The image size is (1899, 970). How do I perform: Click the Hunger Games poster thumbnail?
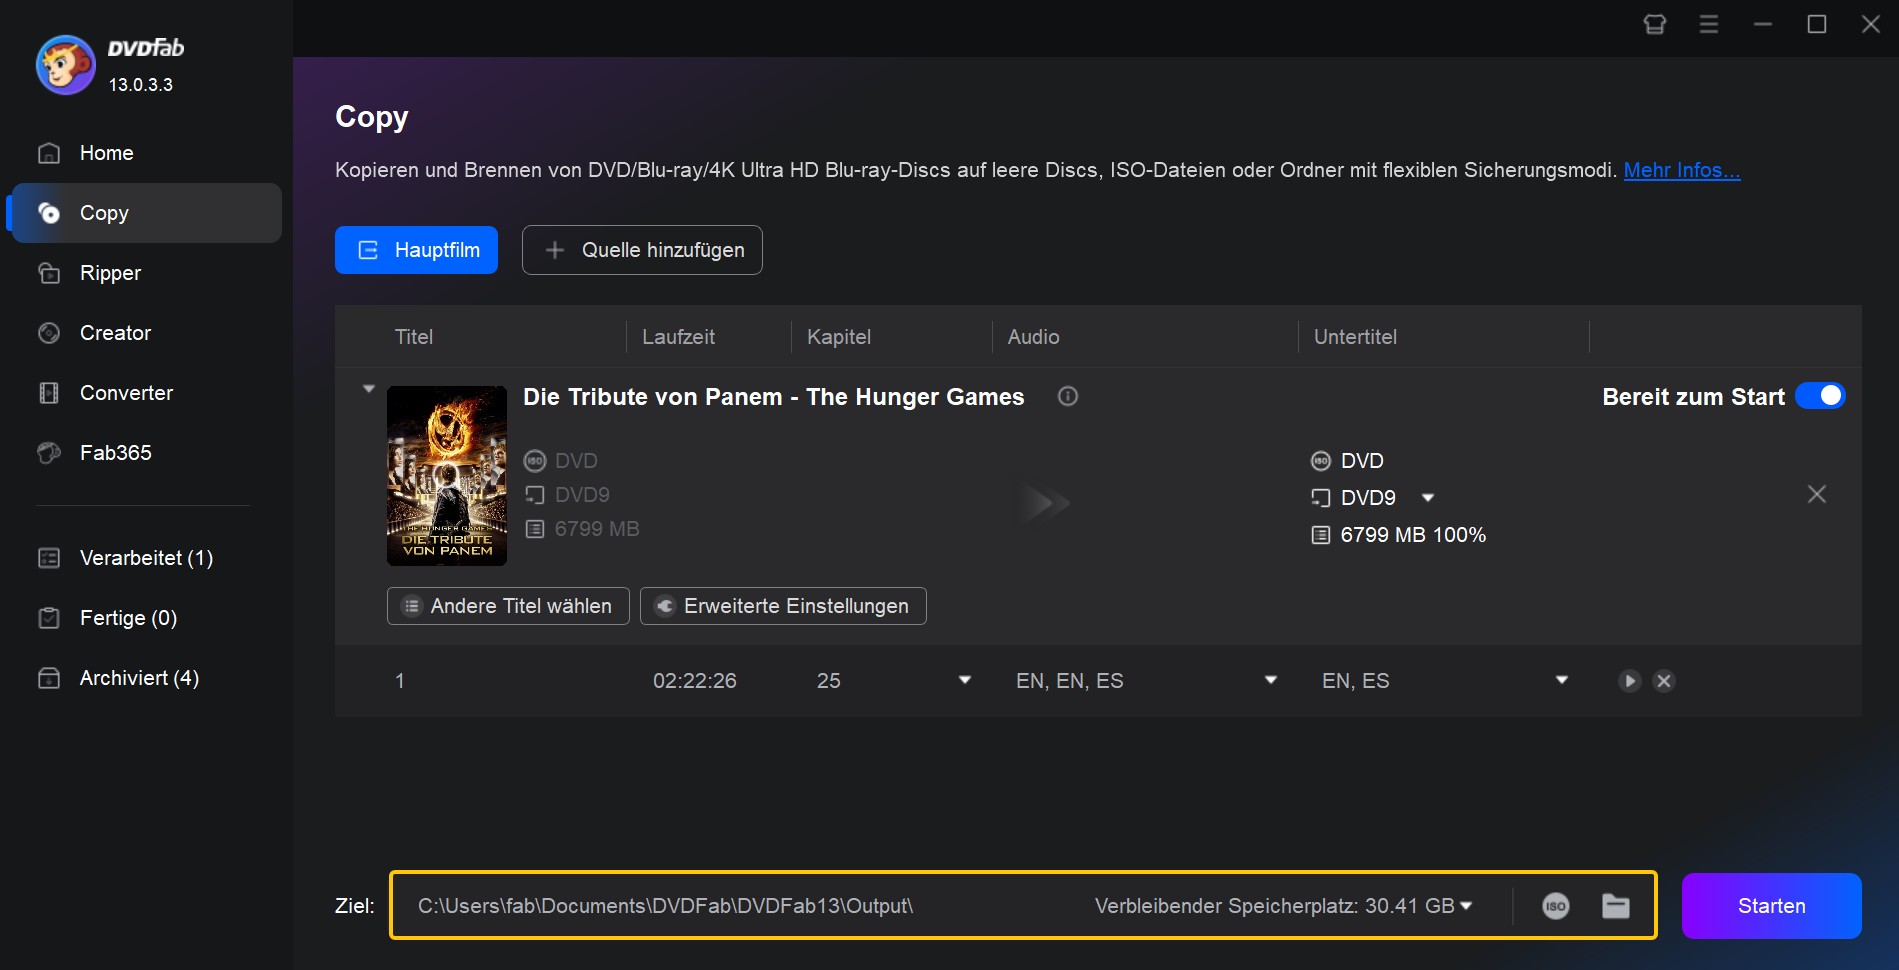pyautogui.click(x=447, y=476)
